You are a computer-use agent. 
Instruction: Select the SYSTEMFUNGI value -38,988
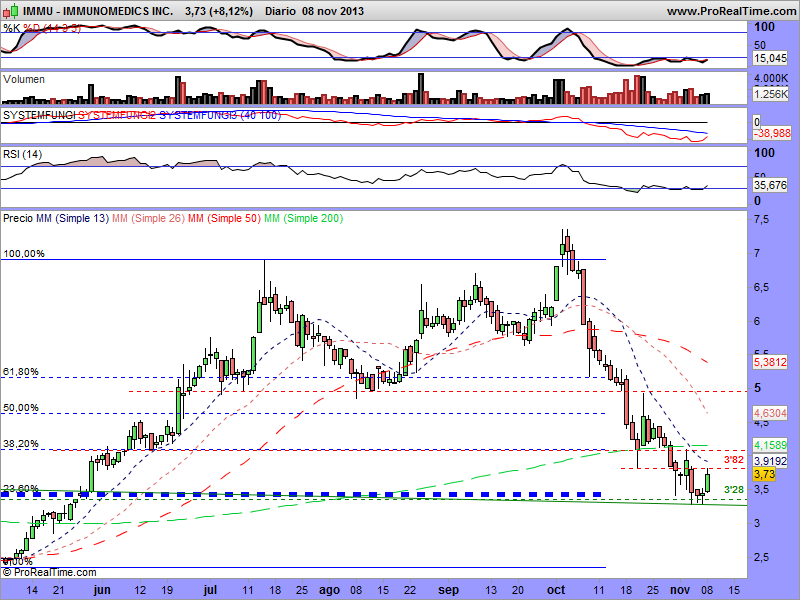[772, 133]
